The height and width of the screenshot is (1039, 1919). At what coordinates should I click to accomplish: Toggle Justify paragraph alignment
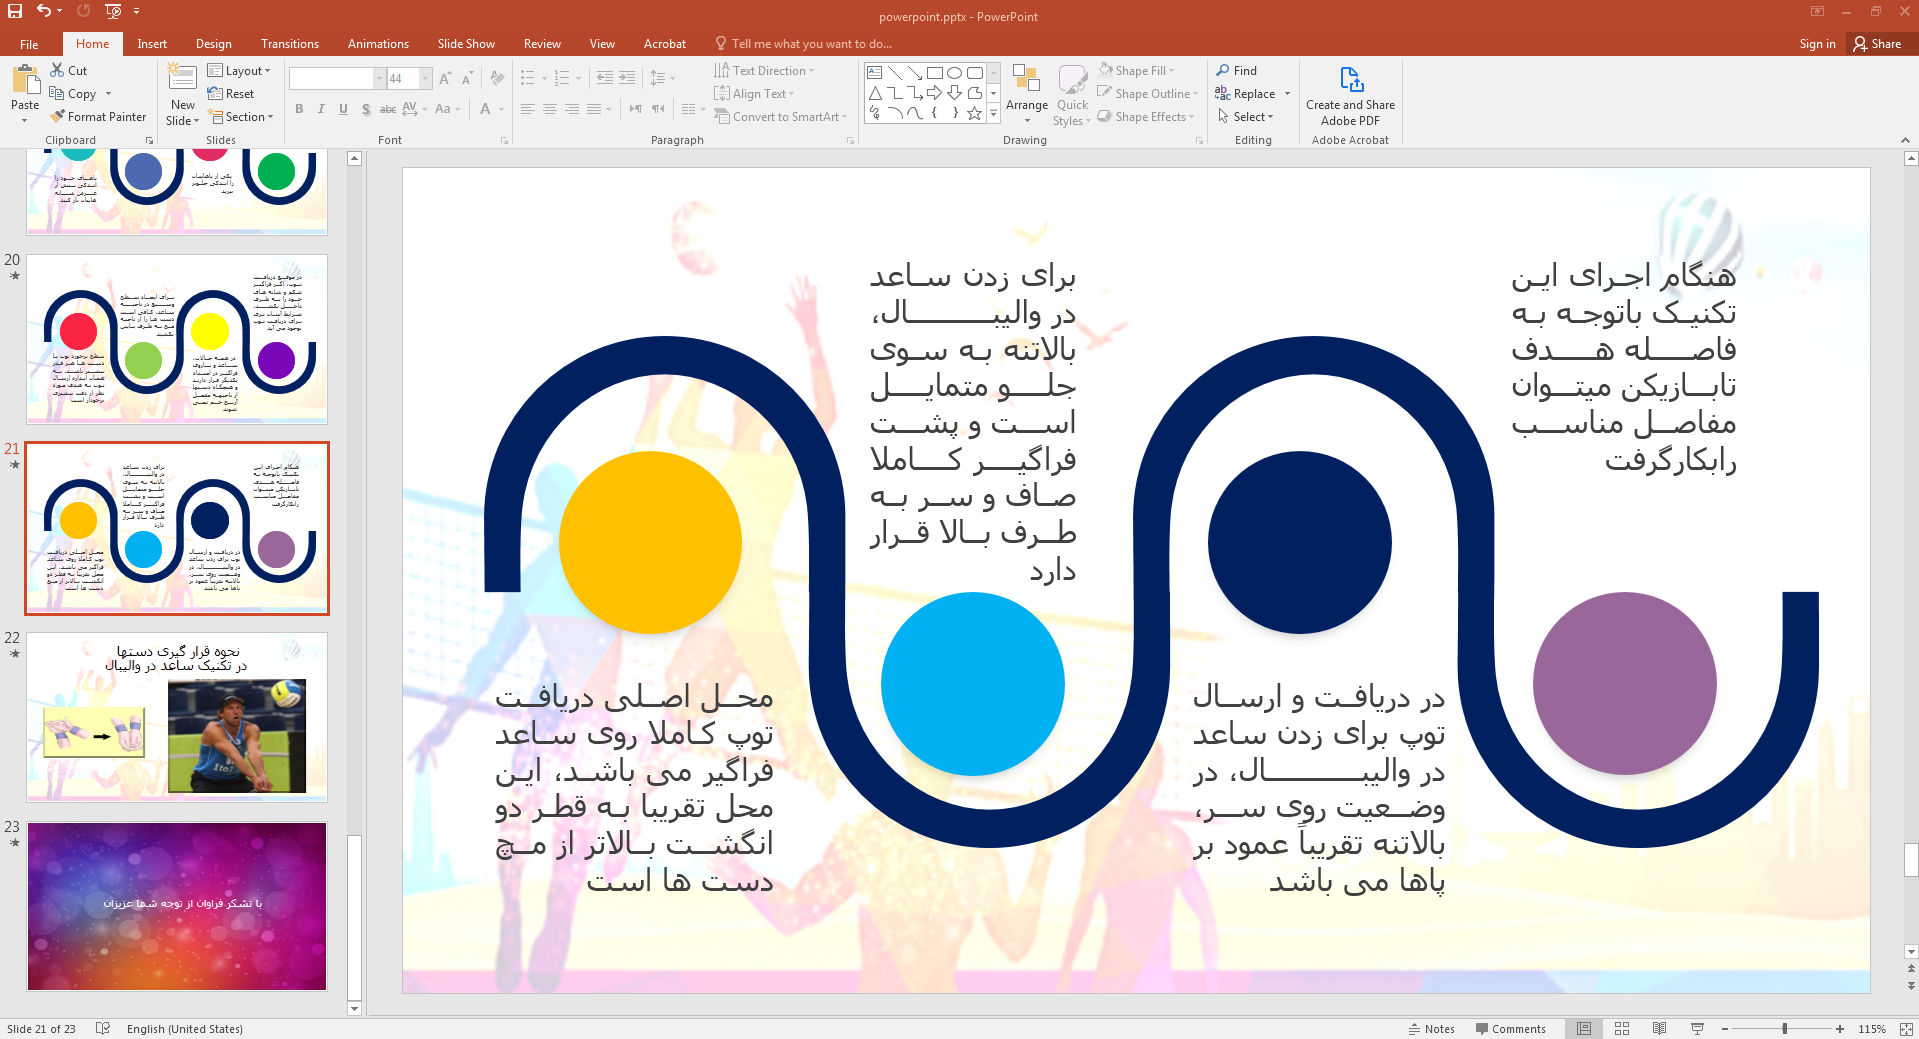(x=594, y=109)
